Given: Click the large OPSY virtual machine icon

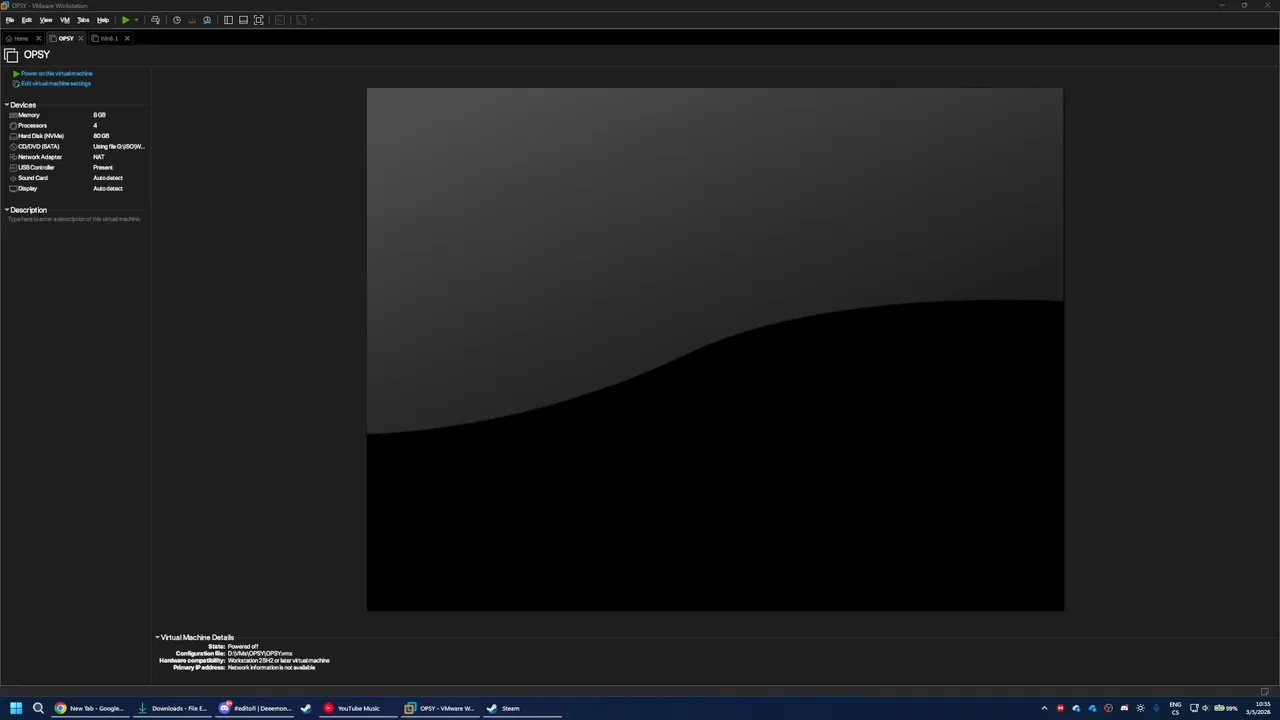Looking at the screenshot, I should (x=11, y=55).
